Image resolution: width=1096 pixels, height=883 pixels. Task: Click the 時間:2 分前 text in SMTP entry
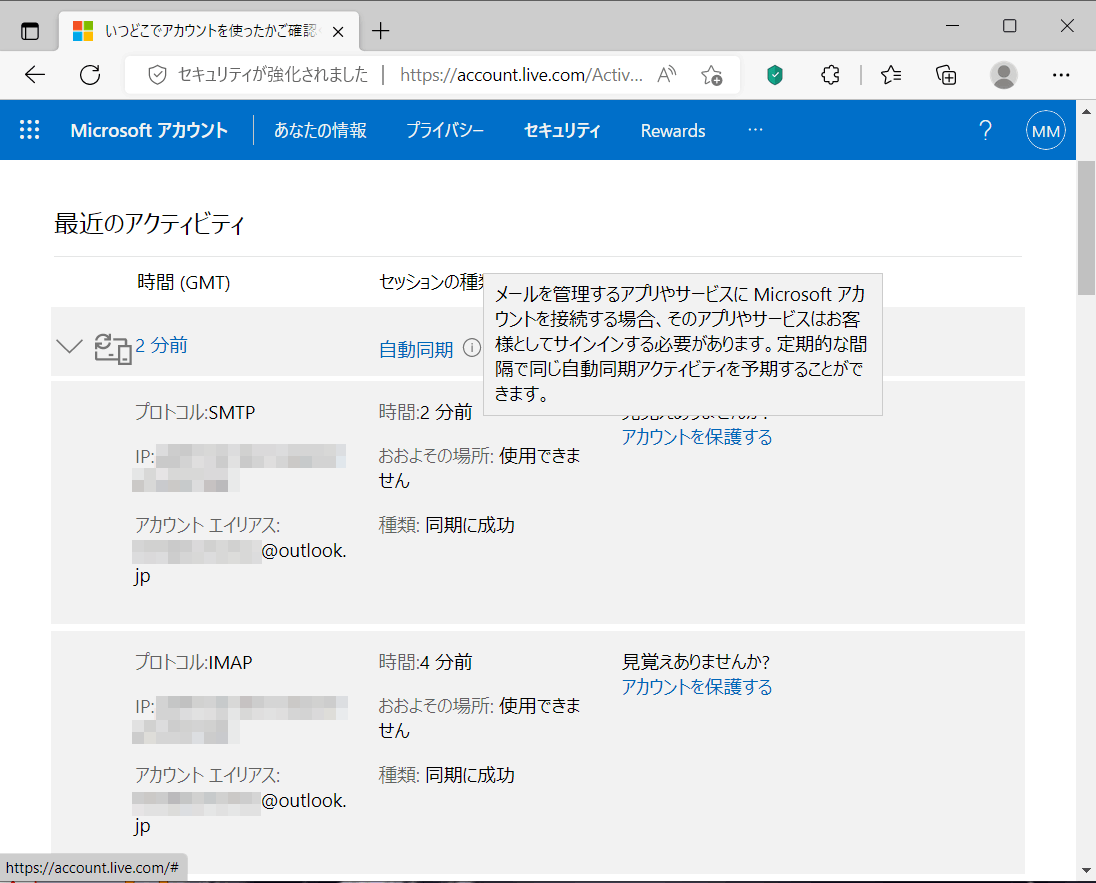[x=426, y=412]
